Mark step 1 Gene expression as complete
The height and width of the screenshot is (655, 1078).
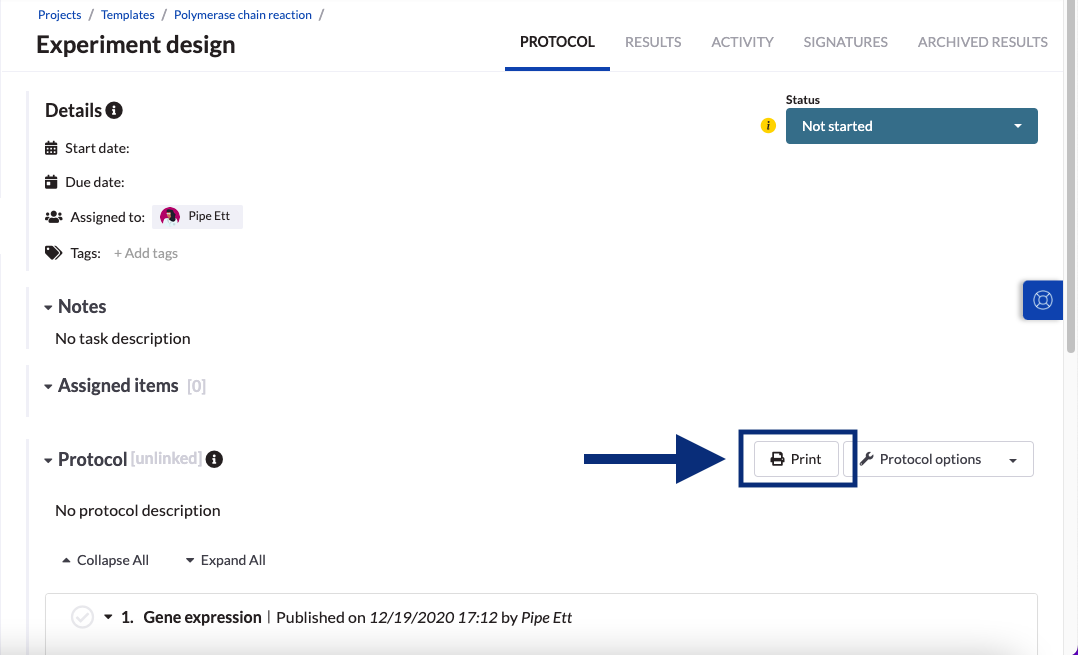83,617
